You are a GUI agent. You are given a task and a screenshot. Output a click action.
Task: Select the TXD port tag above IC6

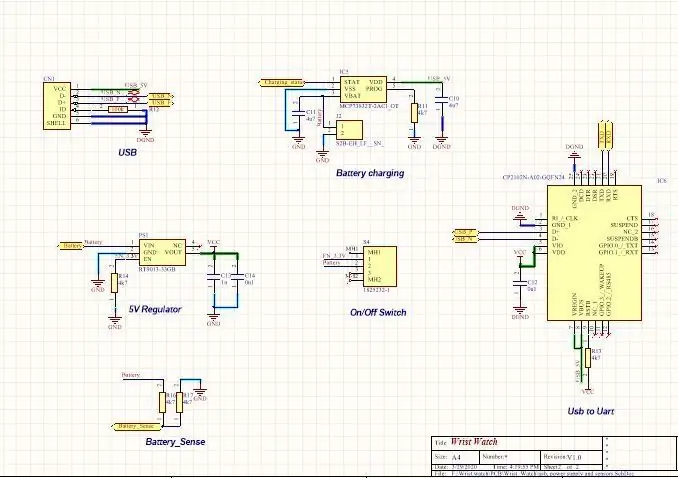(601, 136)
